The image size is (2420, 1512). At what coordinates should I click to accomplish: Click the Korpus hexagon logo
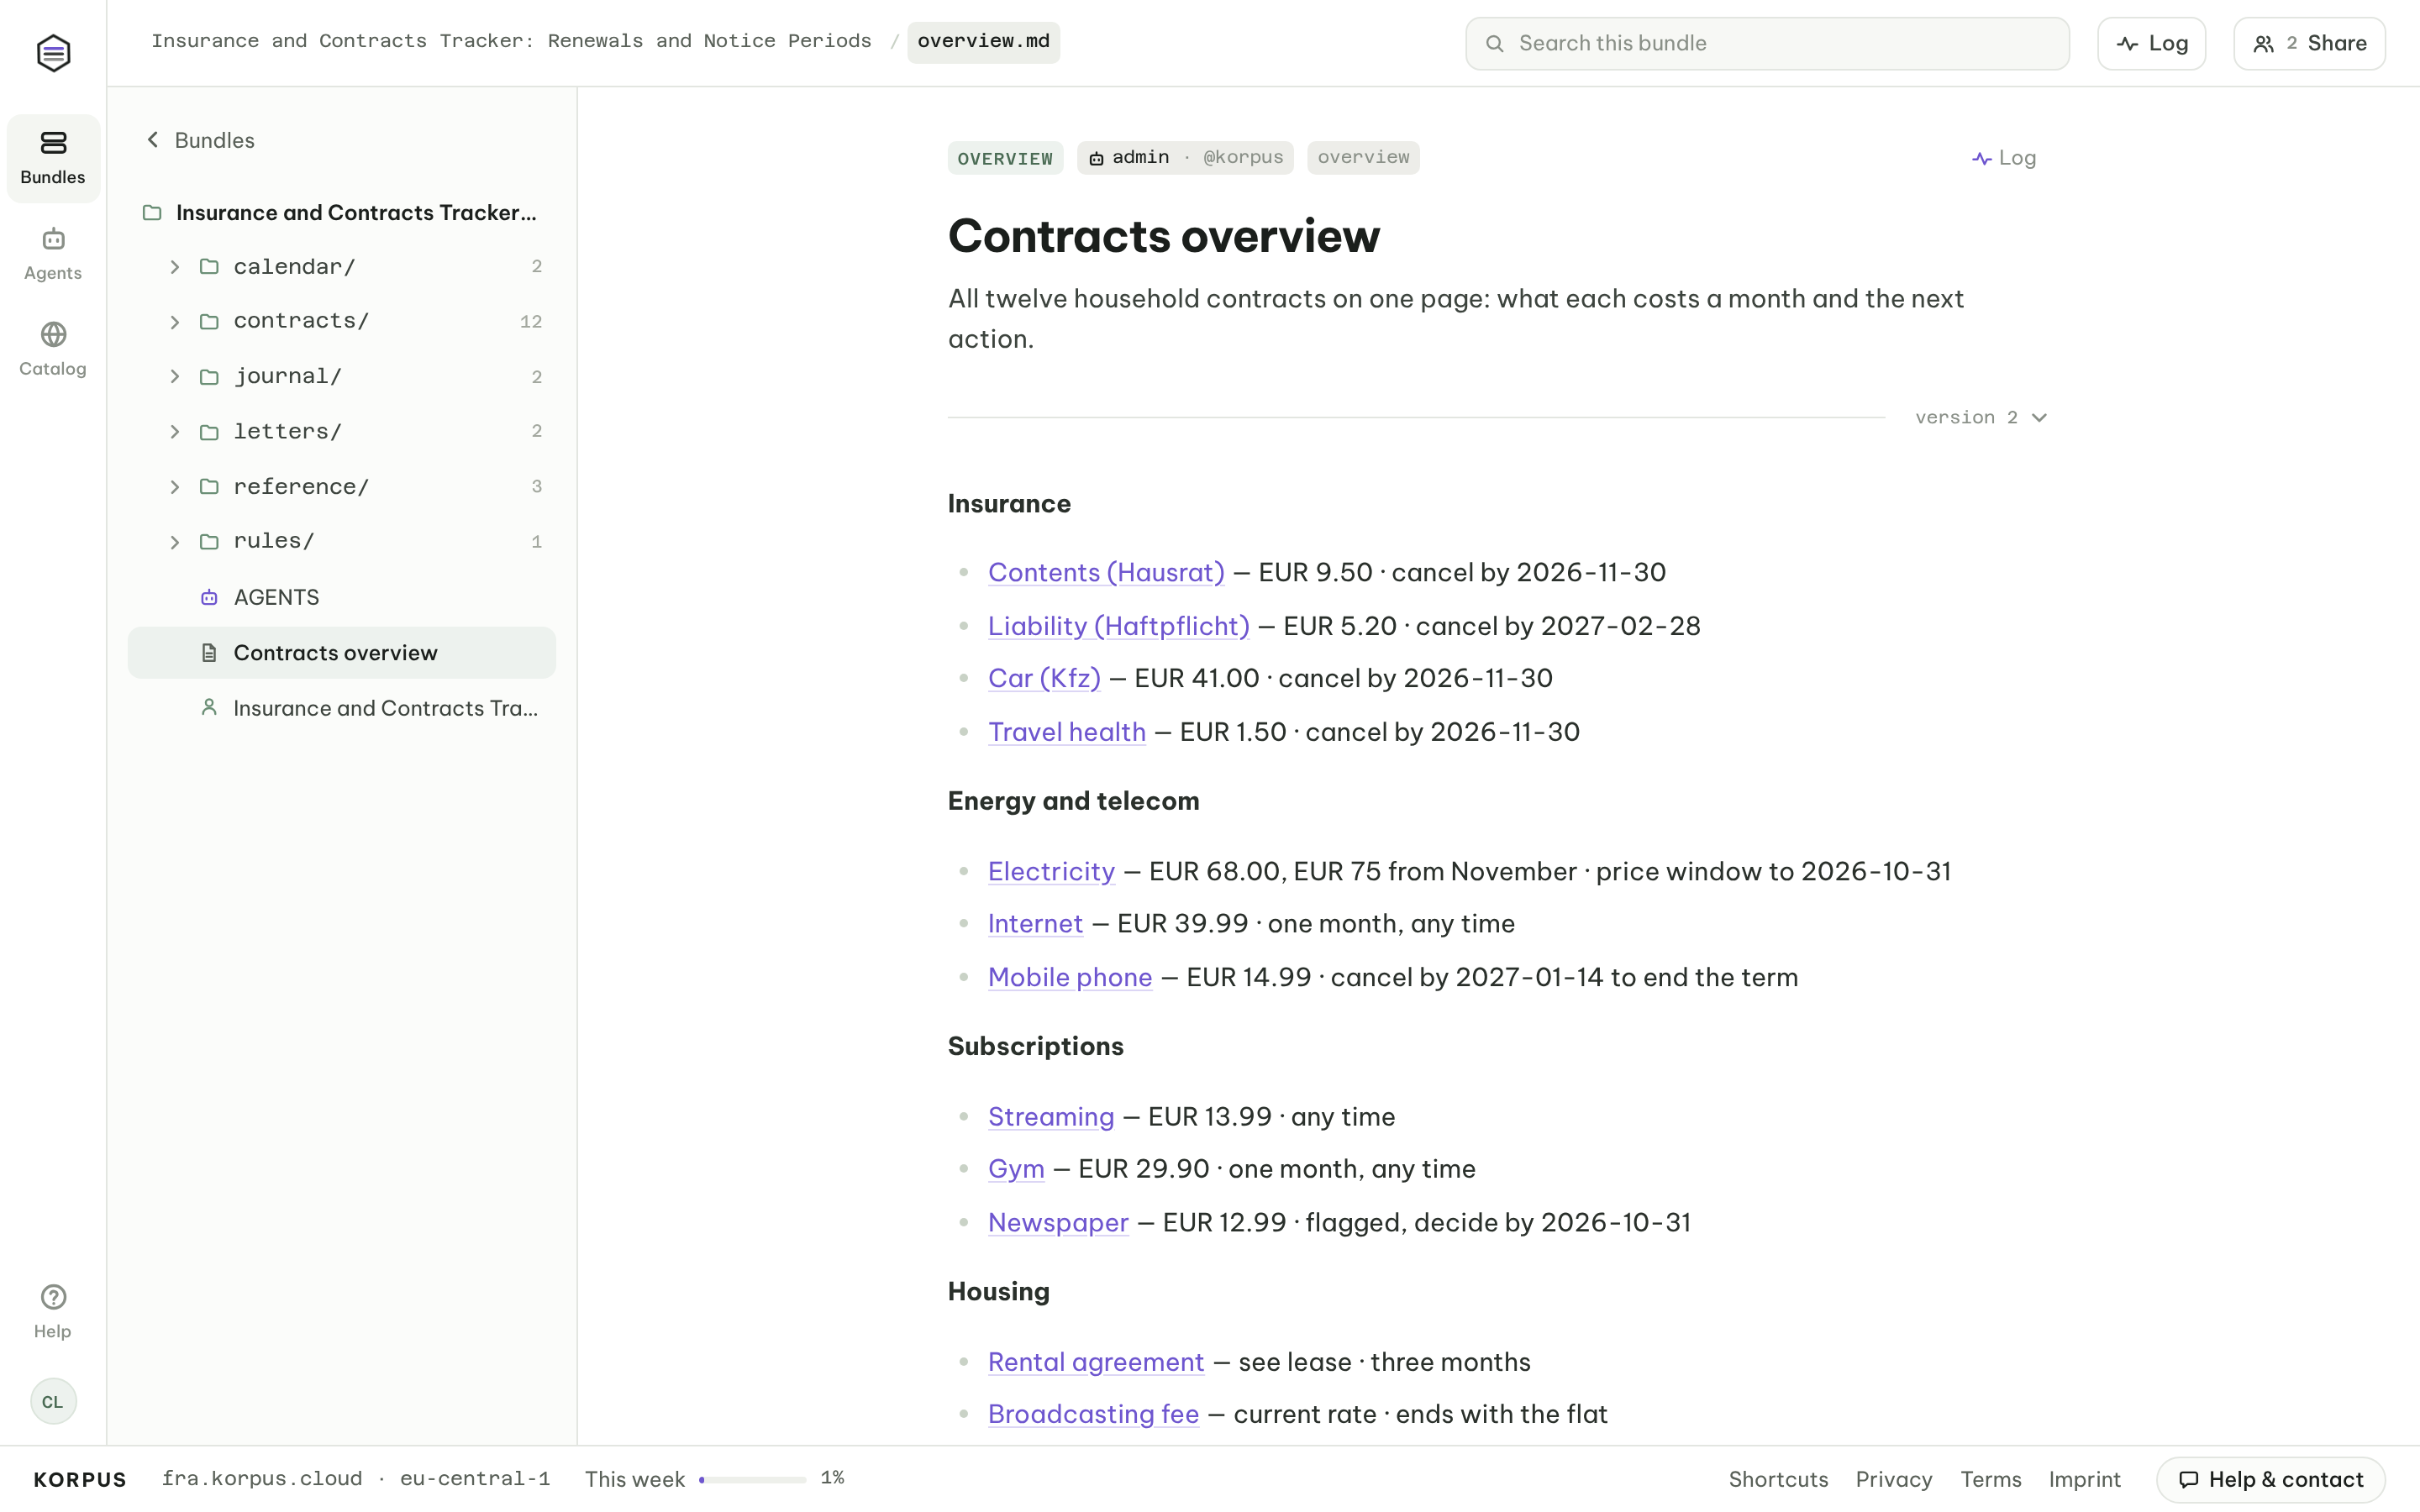53,52
